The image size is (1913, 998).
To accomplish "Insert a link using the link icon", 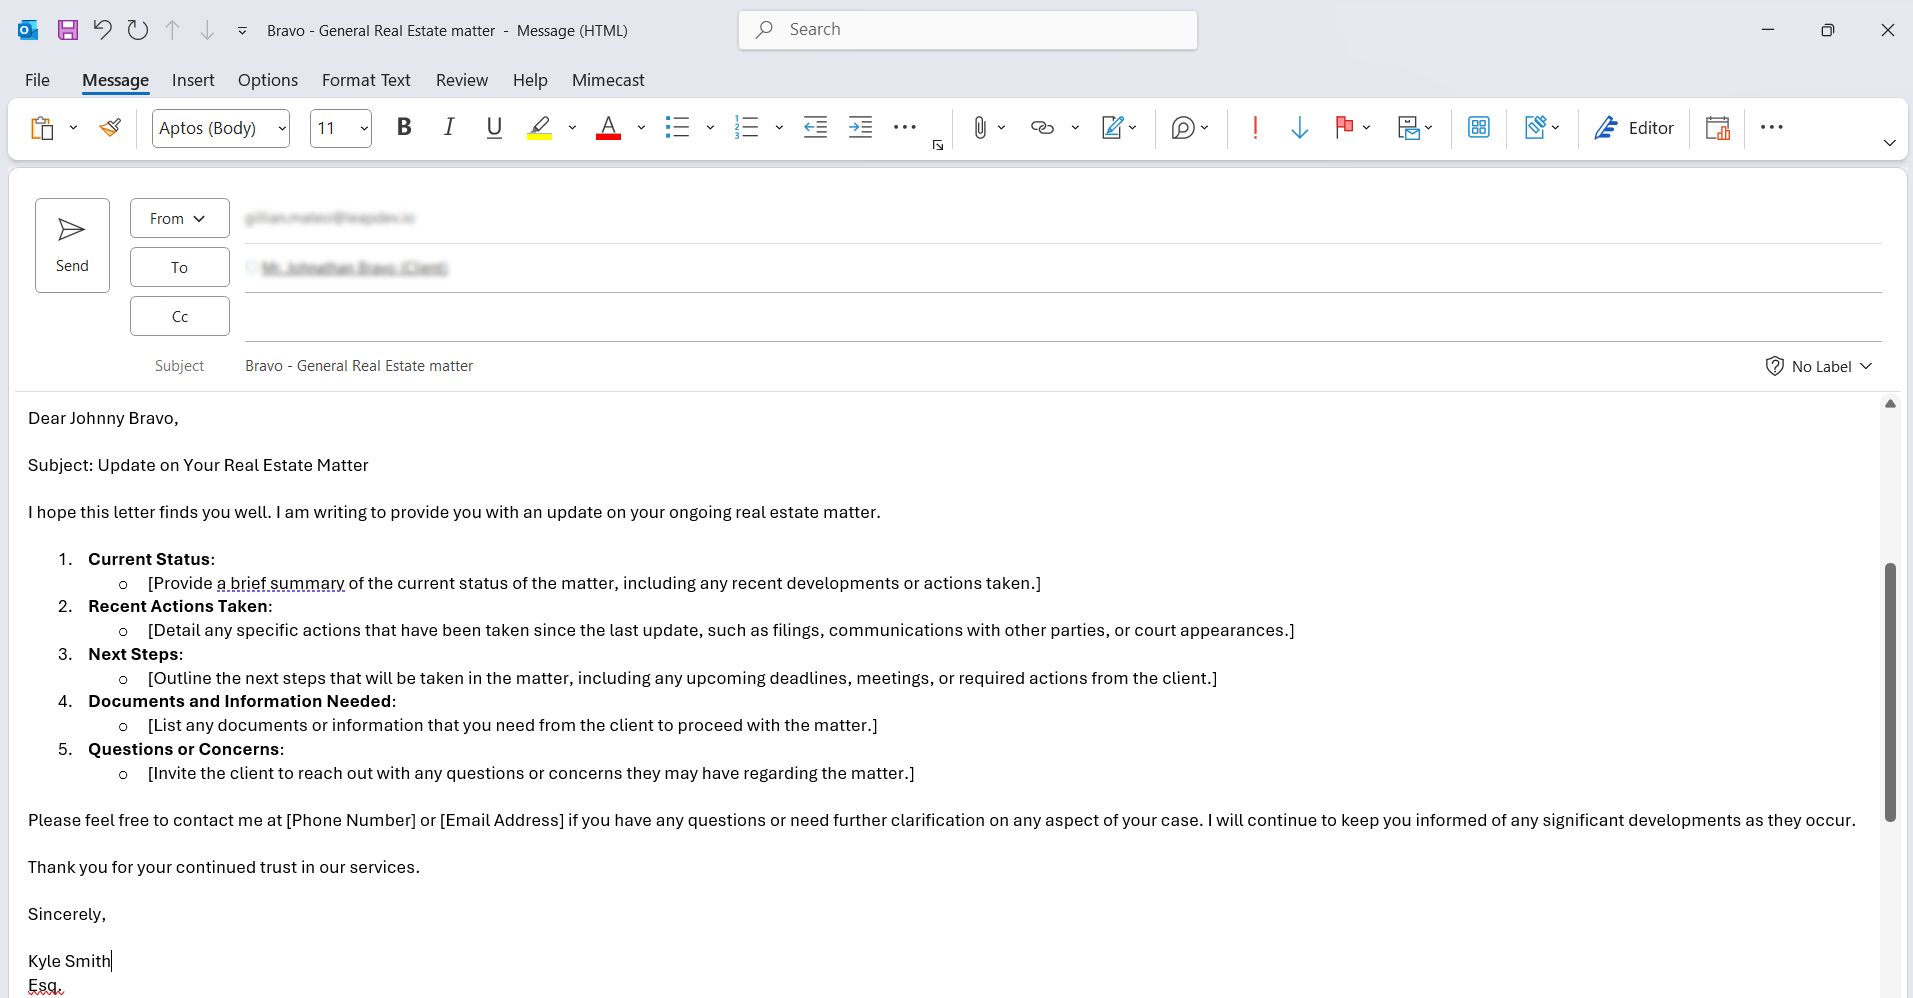I will click(1042, 128).
